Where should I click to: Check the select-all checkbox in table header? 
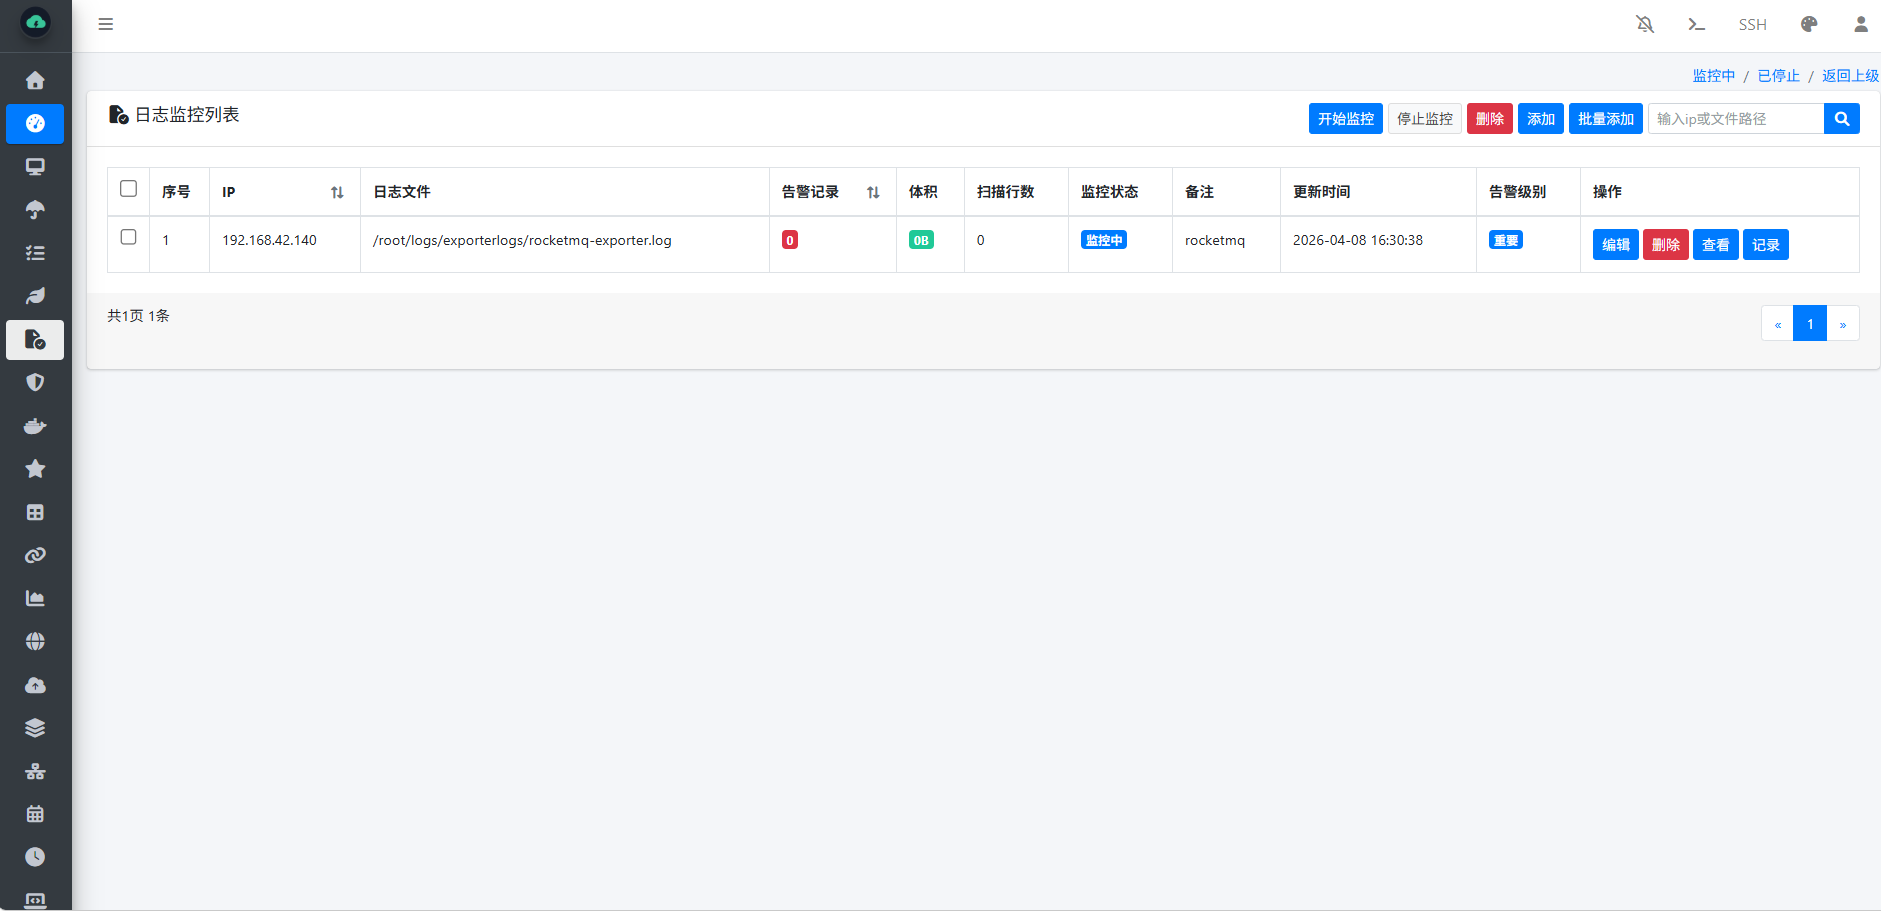click(x=128, y=189)
